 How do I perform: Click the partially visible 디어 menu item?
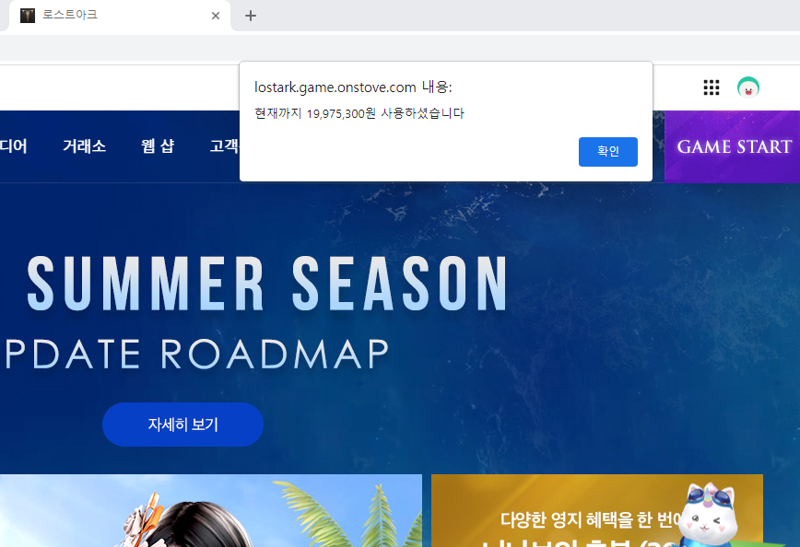tap(14, 146)
